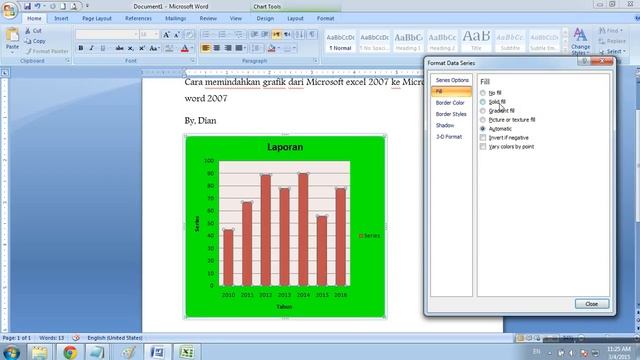Click Grow Font icon
This screenshot has height=360, width=640.
click(166, 35)
